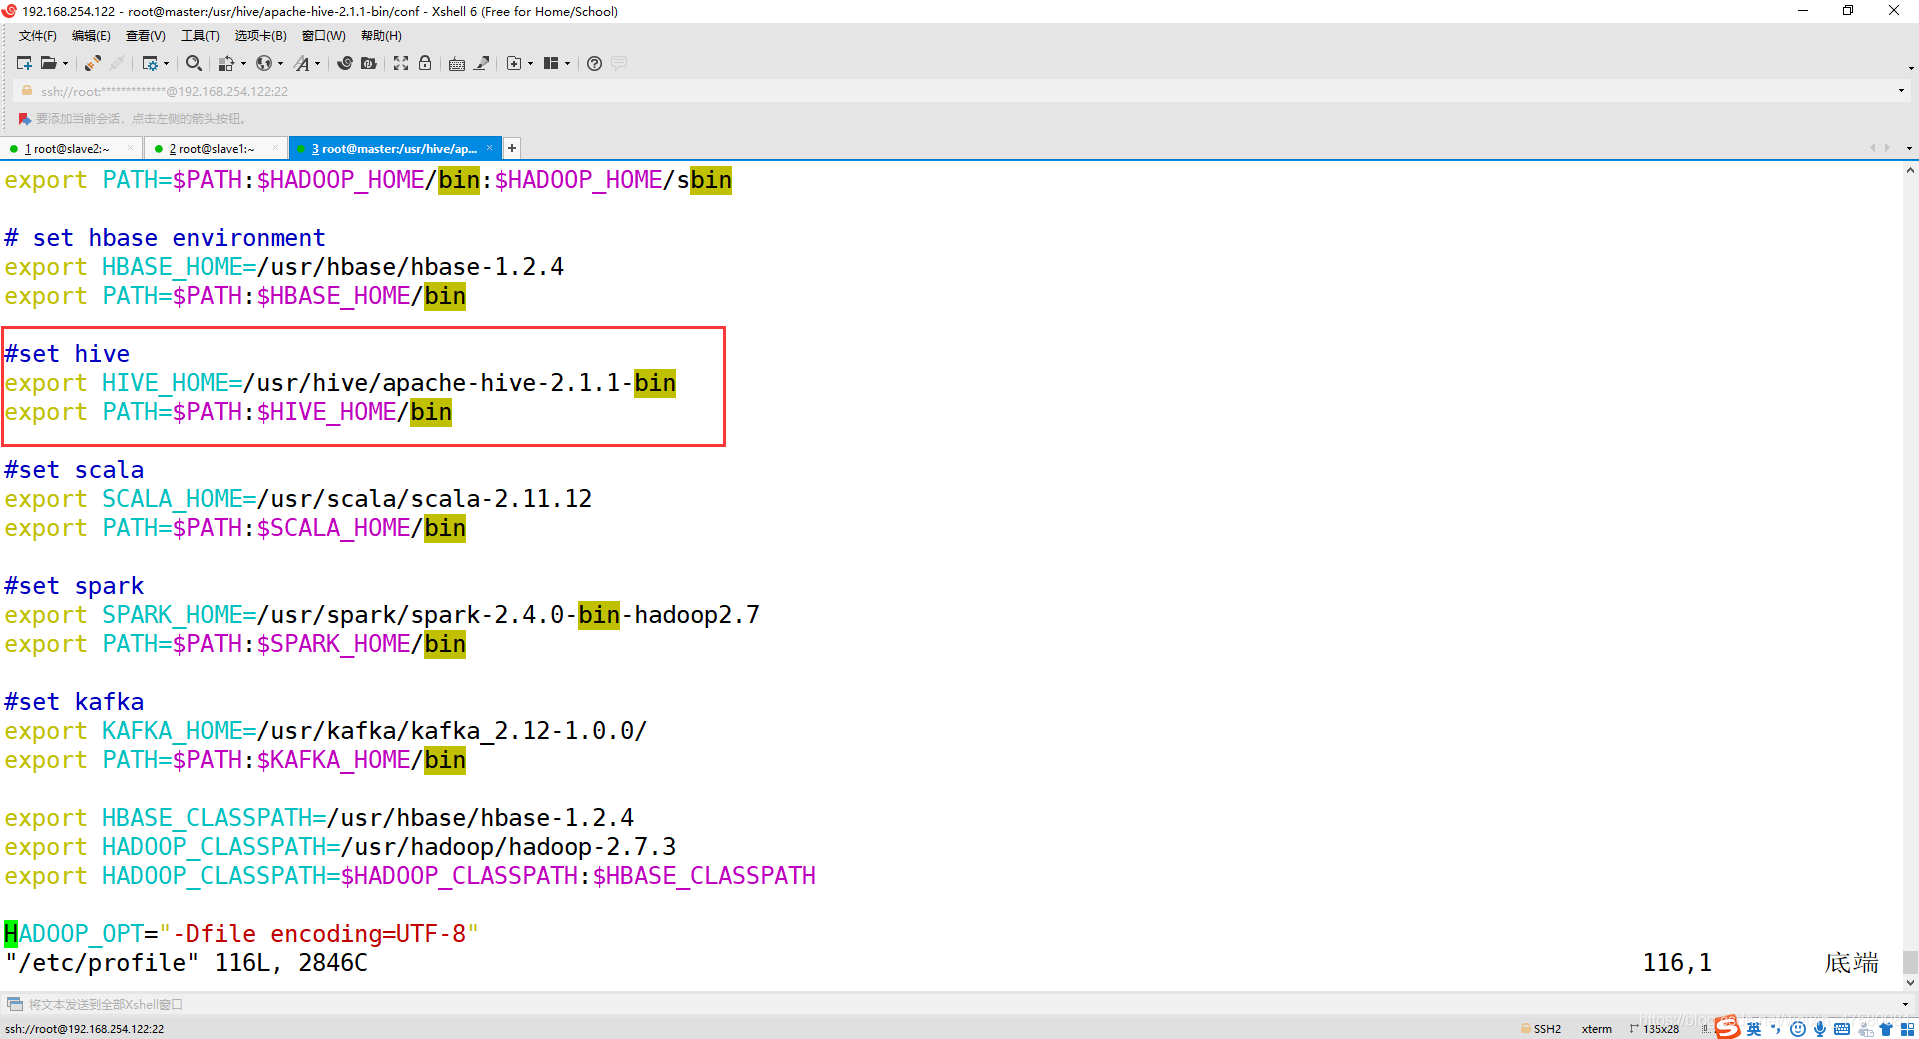Open the 文件(F) menu
The image size is (1919, 1039).
[x=38, y=36]
